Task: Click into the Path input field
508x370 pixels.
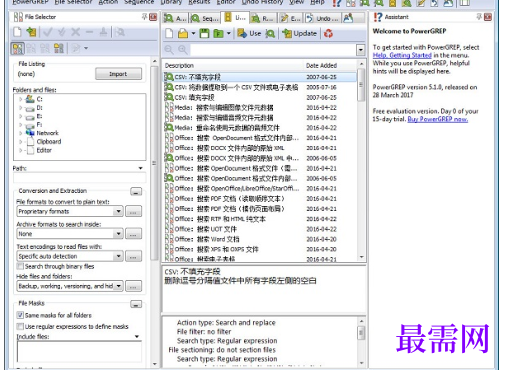Action: (x=79, y=178)
